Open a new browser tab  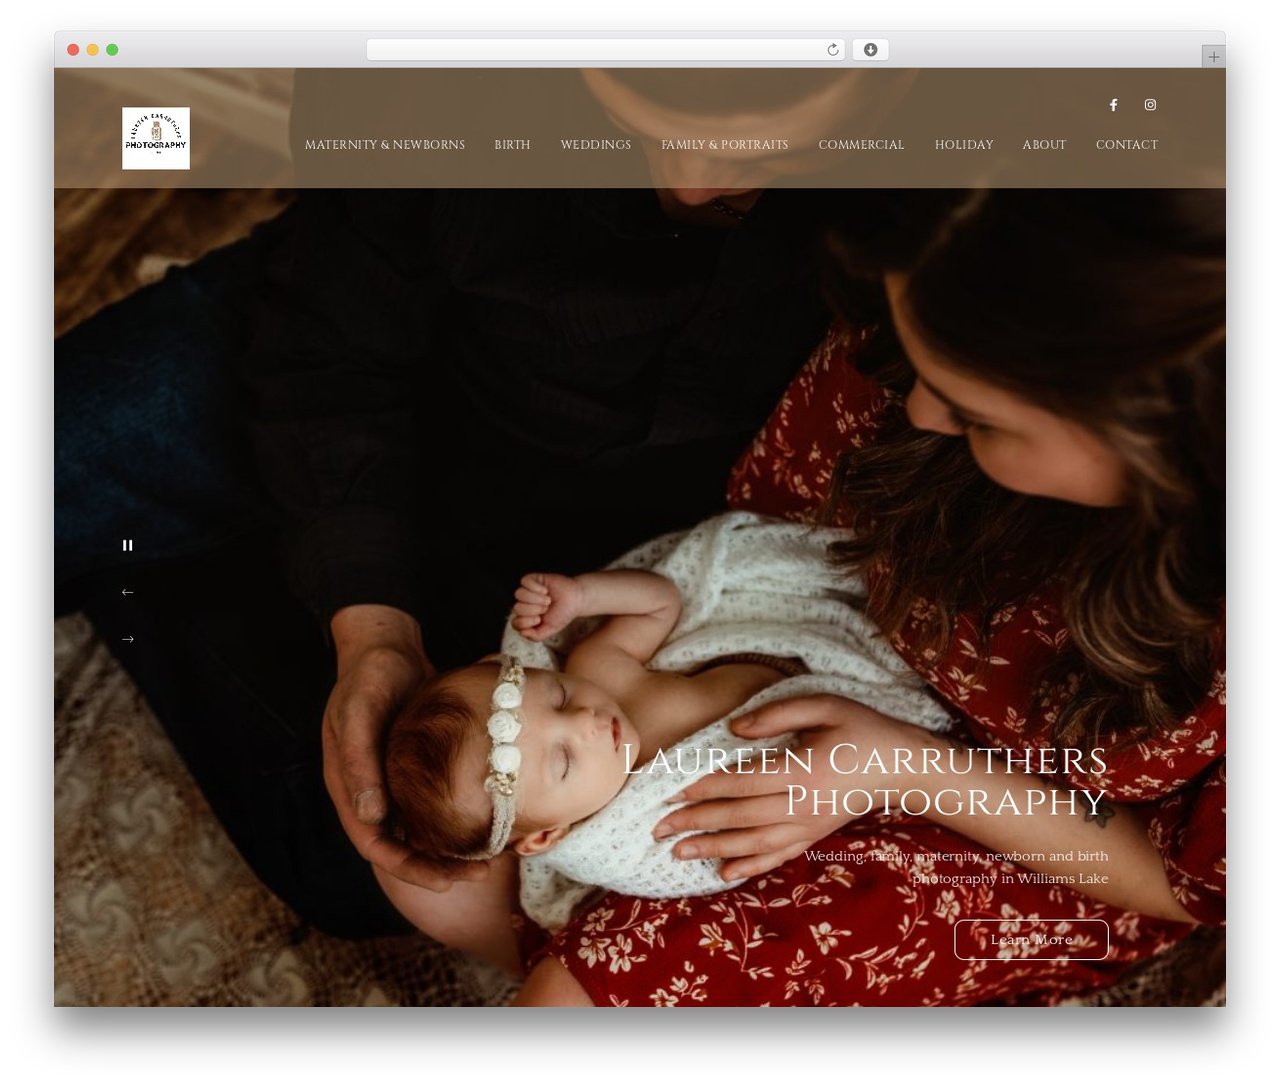pos(1213,57)
